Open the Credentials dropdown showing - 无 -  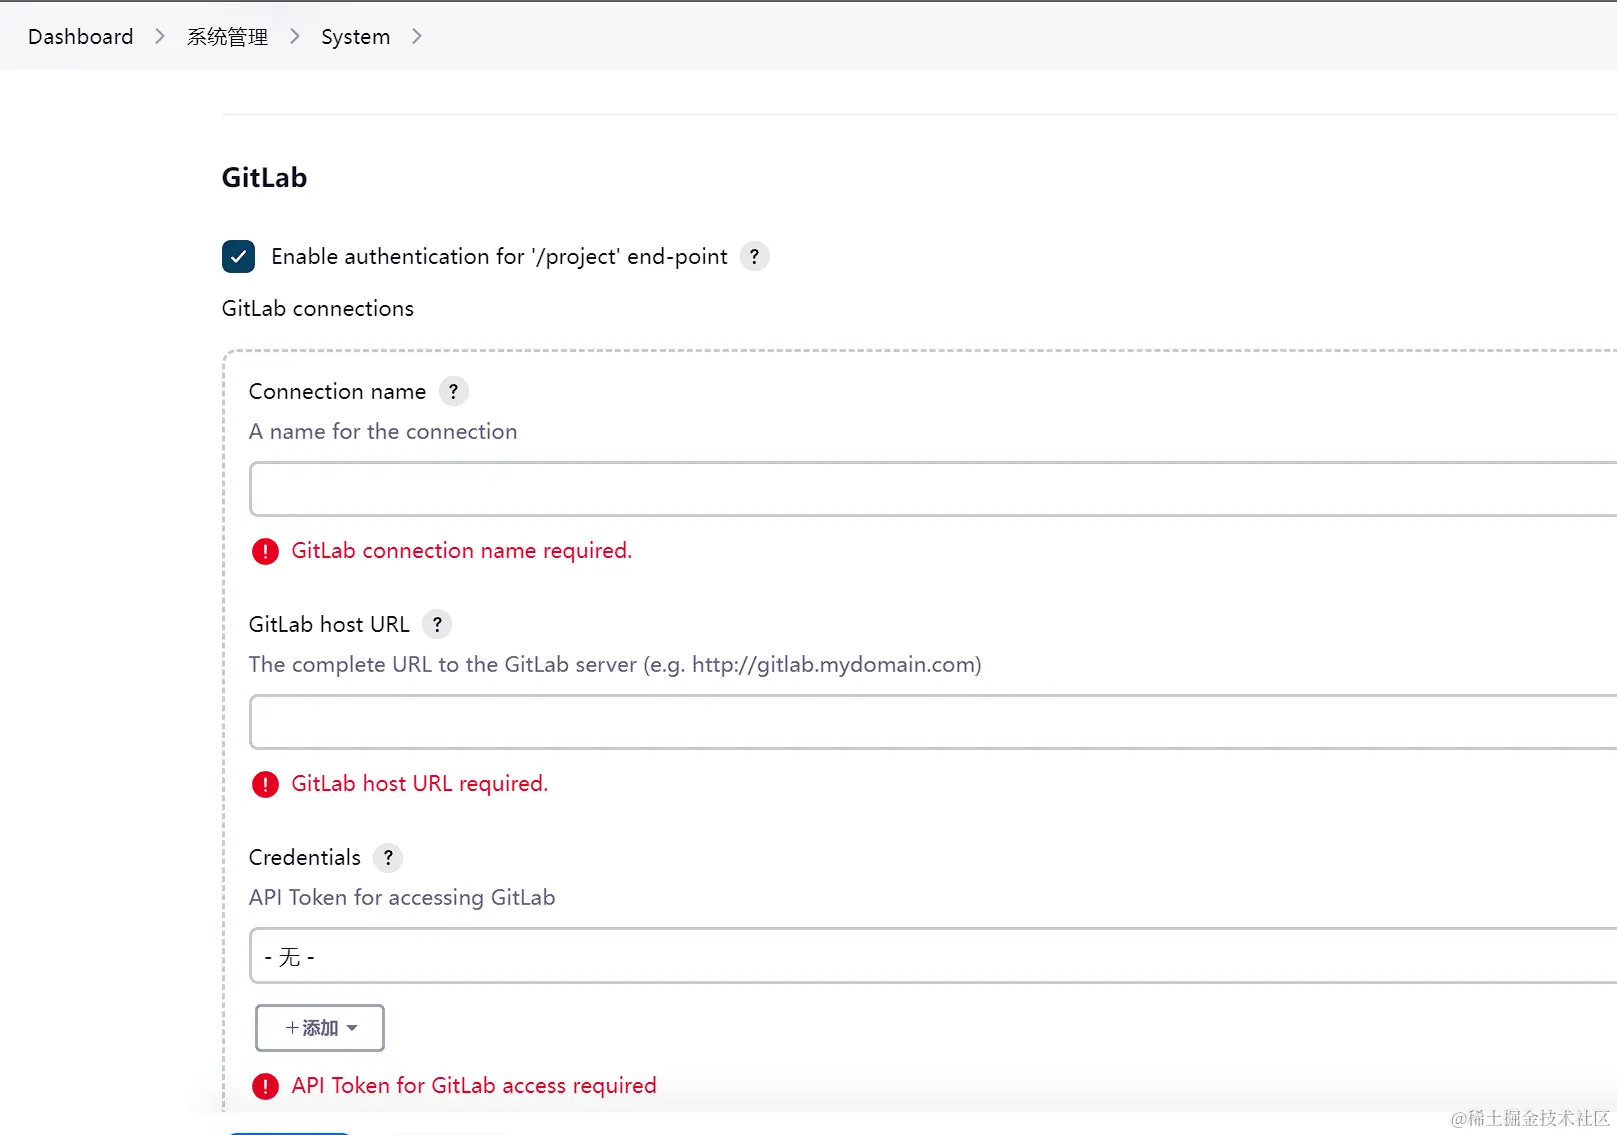932,956
